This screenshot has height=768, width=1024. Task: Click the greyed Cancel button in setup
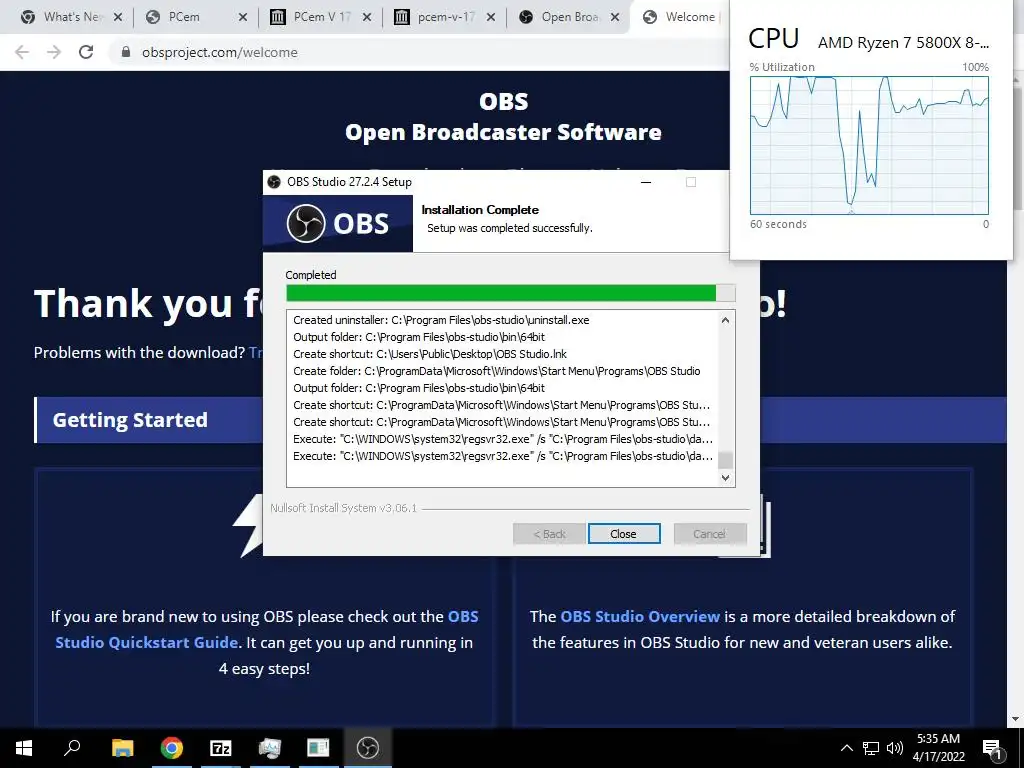pyautogui.click(x=710, y=534)
